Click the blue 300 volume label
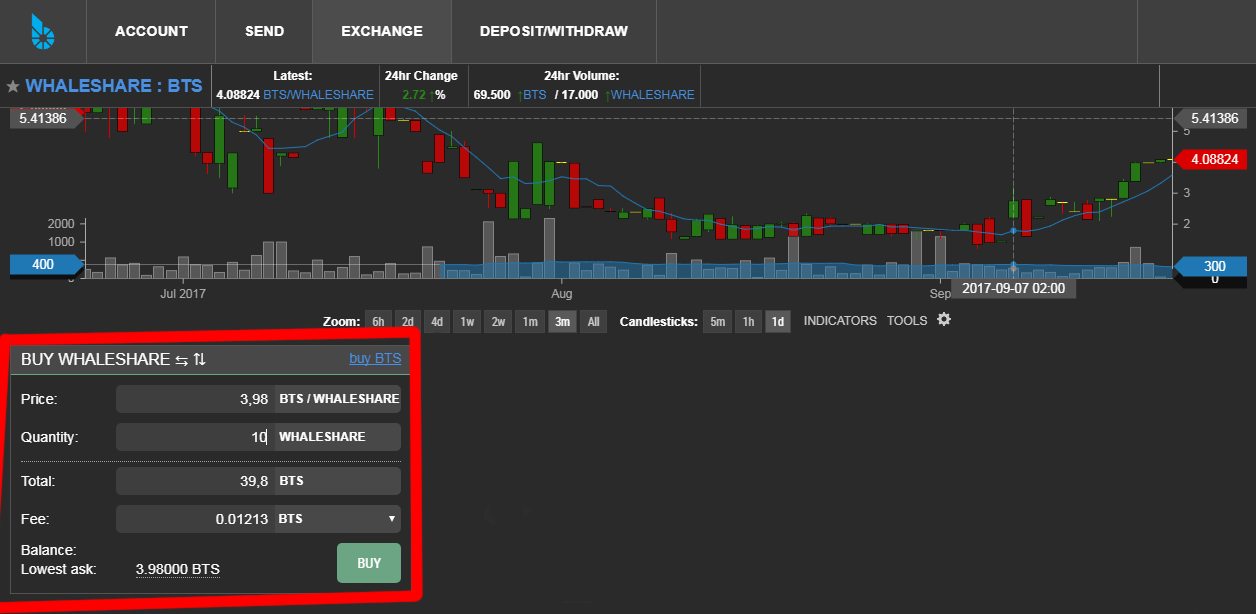This screenshot has width=1256, height=614. (1212, 267)
